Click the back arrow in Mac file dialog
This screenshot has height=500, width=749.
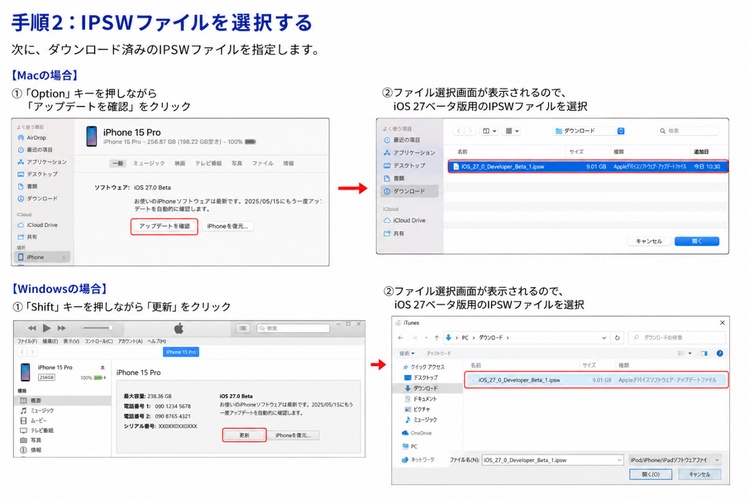pyautogui.click(x=459, y=131)
